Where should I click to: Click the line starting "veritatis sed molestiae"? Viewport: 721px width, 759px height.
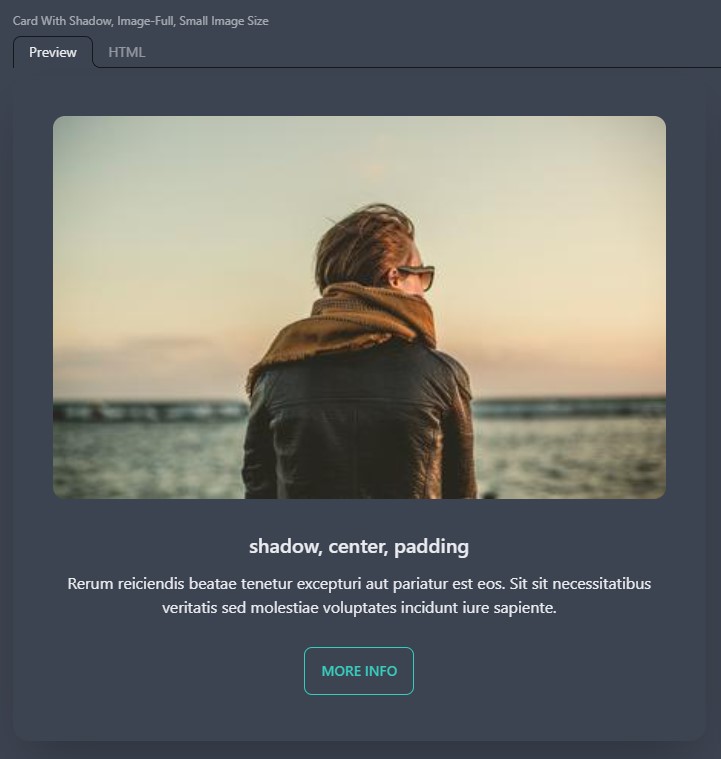(359, 607)
